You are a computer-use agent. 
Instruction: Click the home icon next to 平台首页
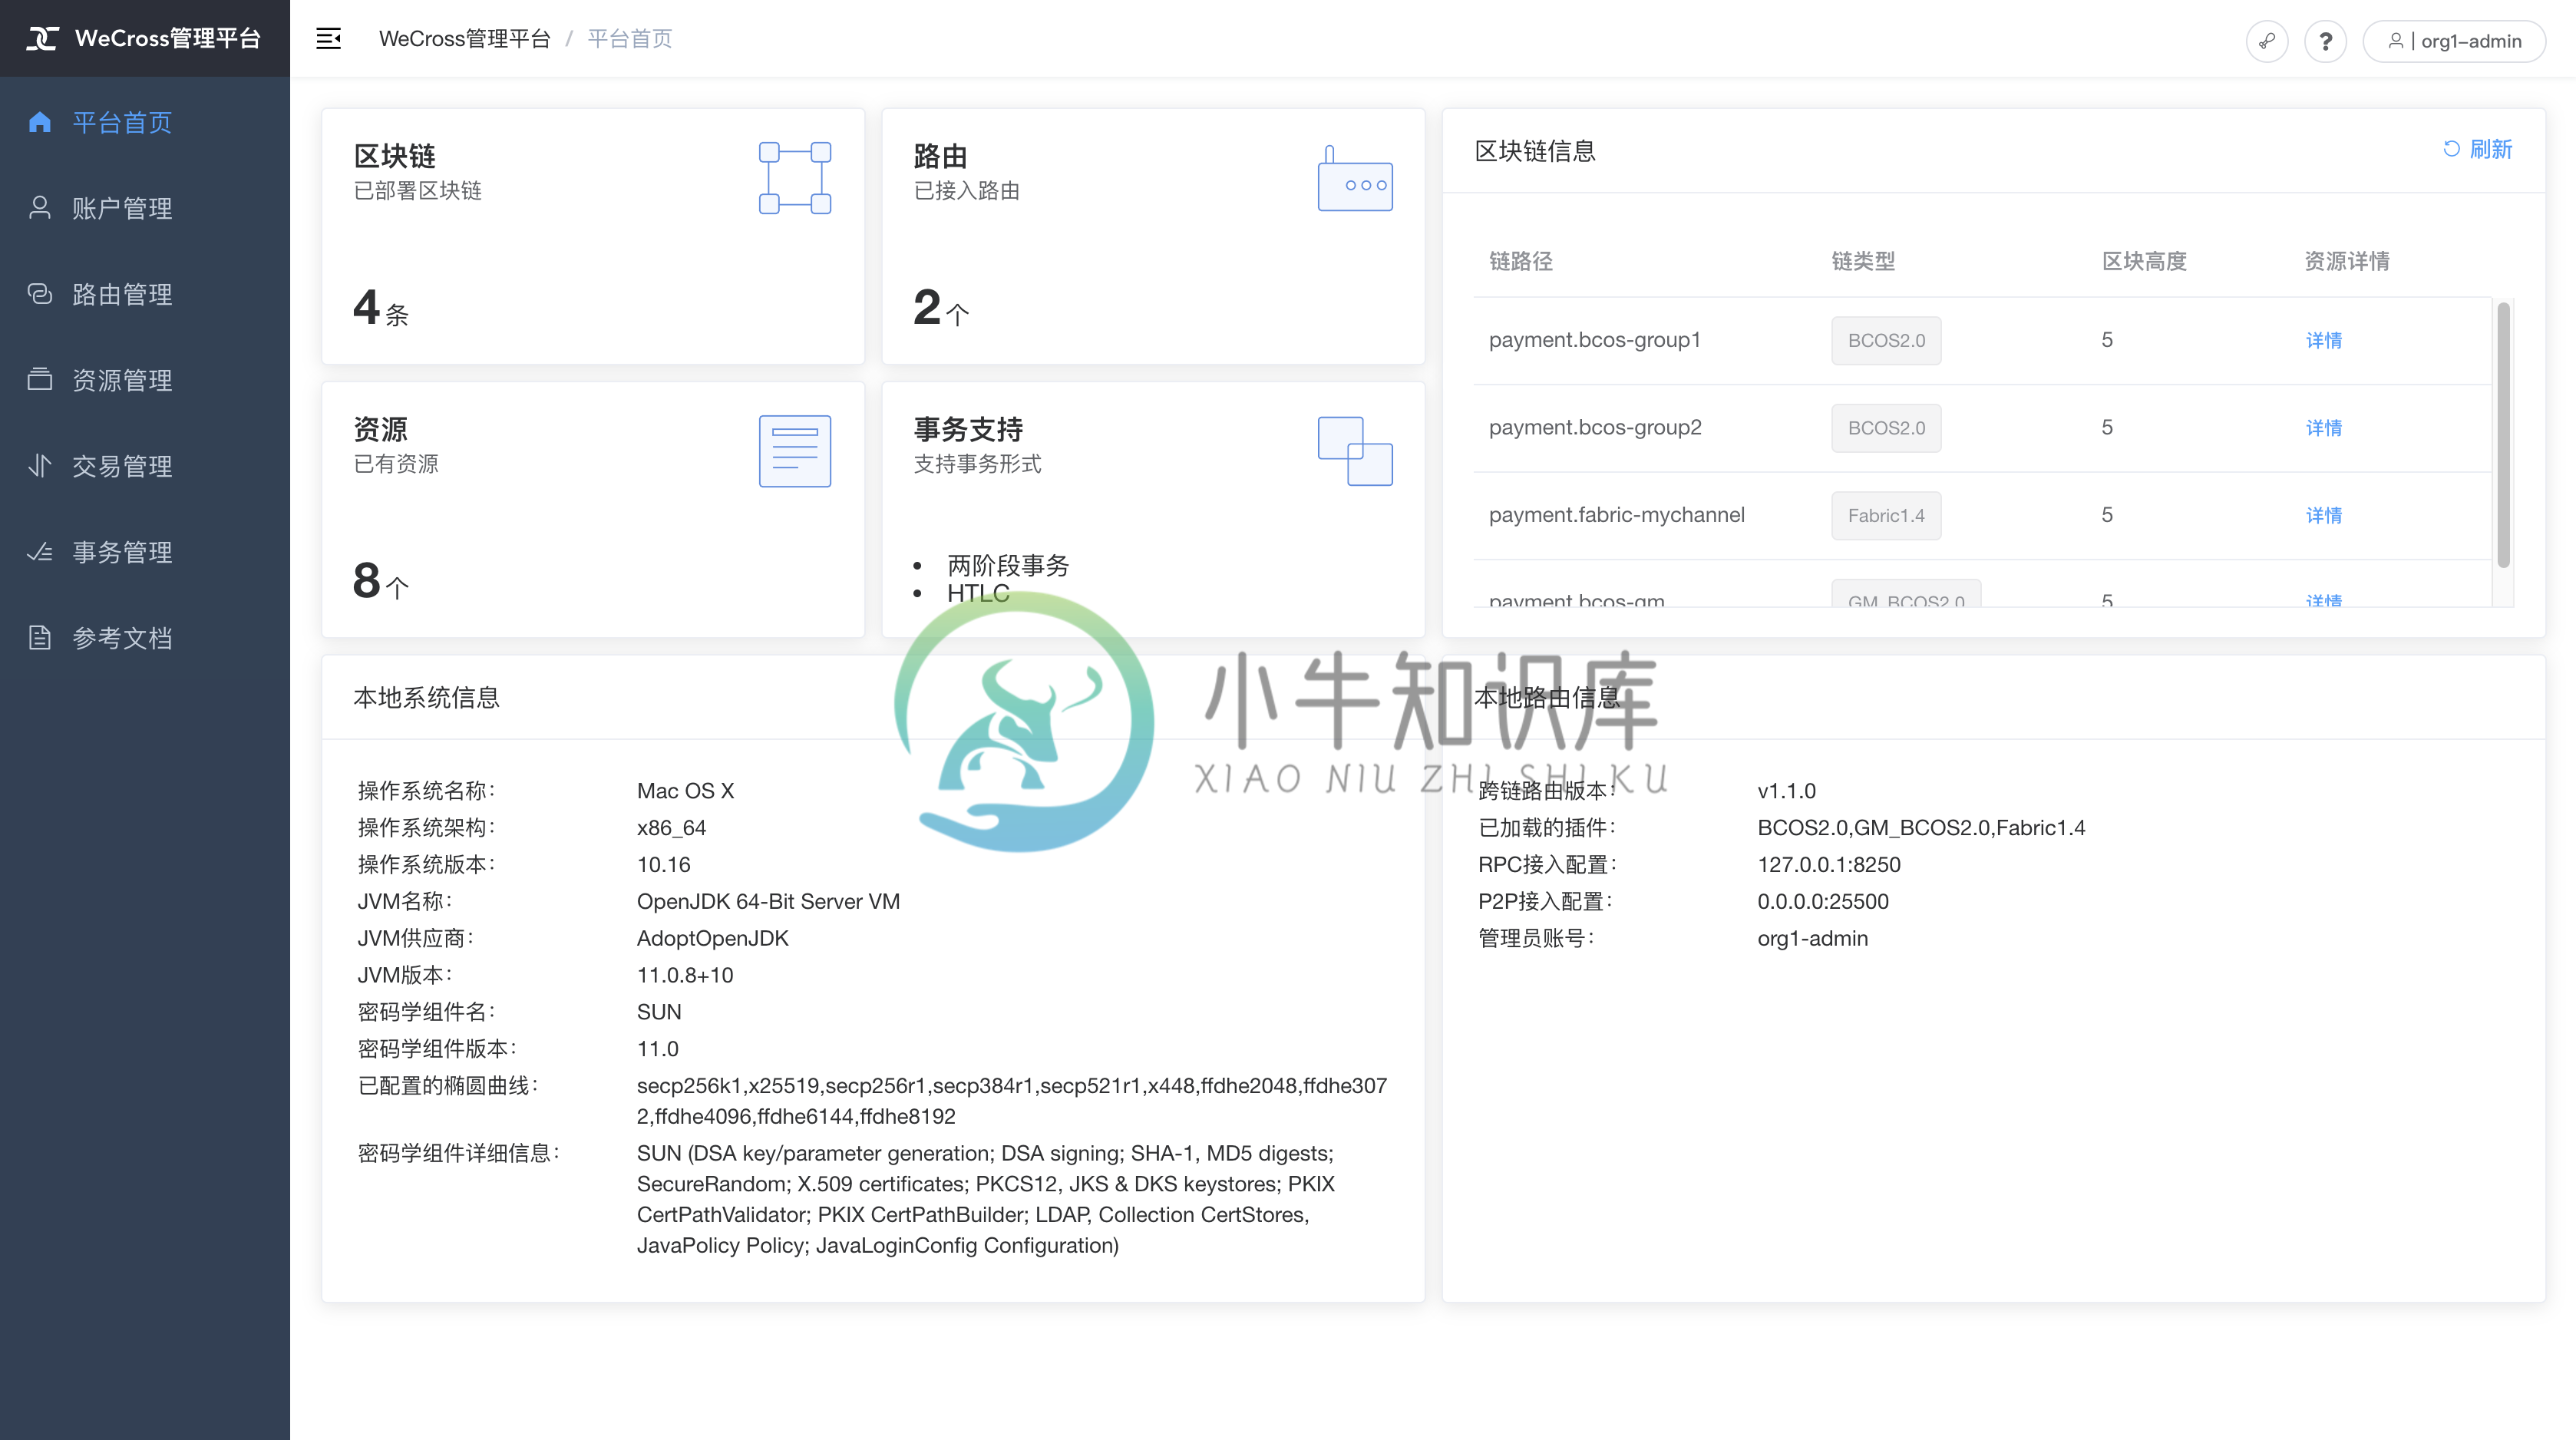(40, 122)
